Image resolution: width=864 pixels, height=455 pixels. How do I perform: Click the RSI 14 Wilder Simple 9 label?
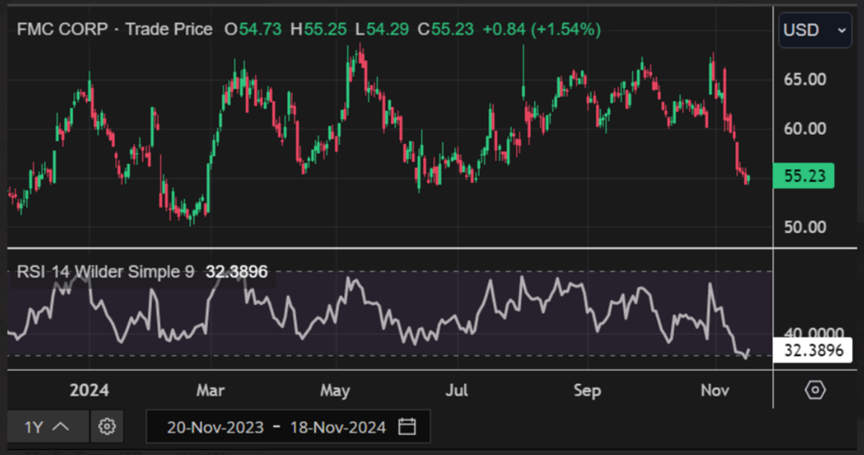(106, 271)
